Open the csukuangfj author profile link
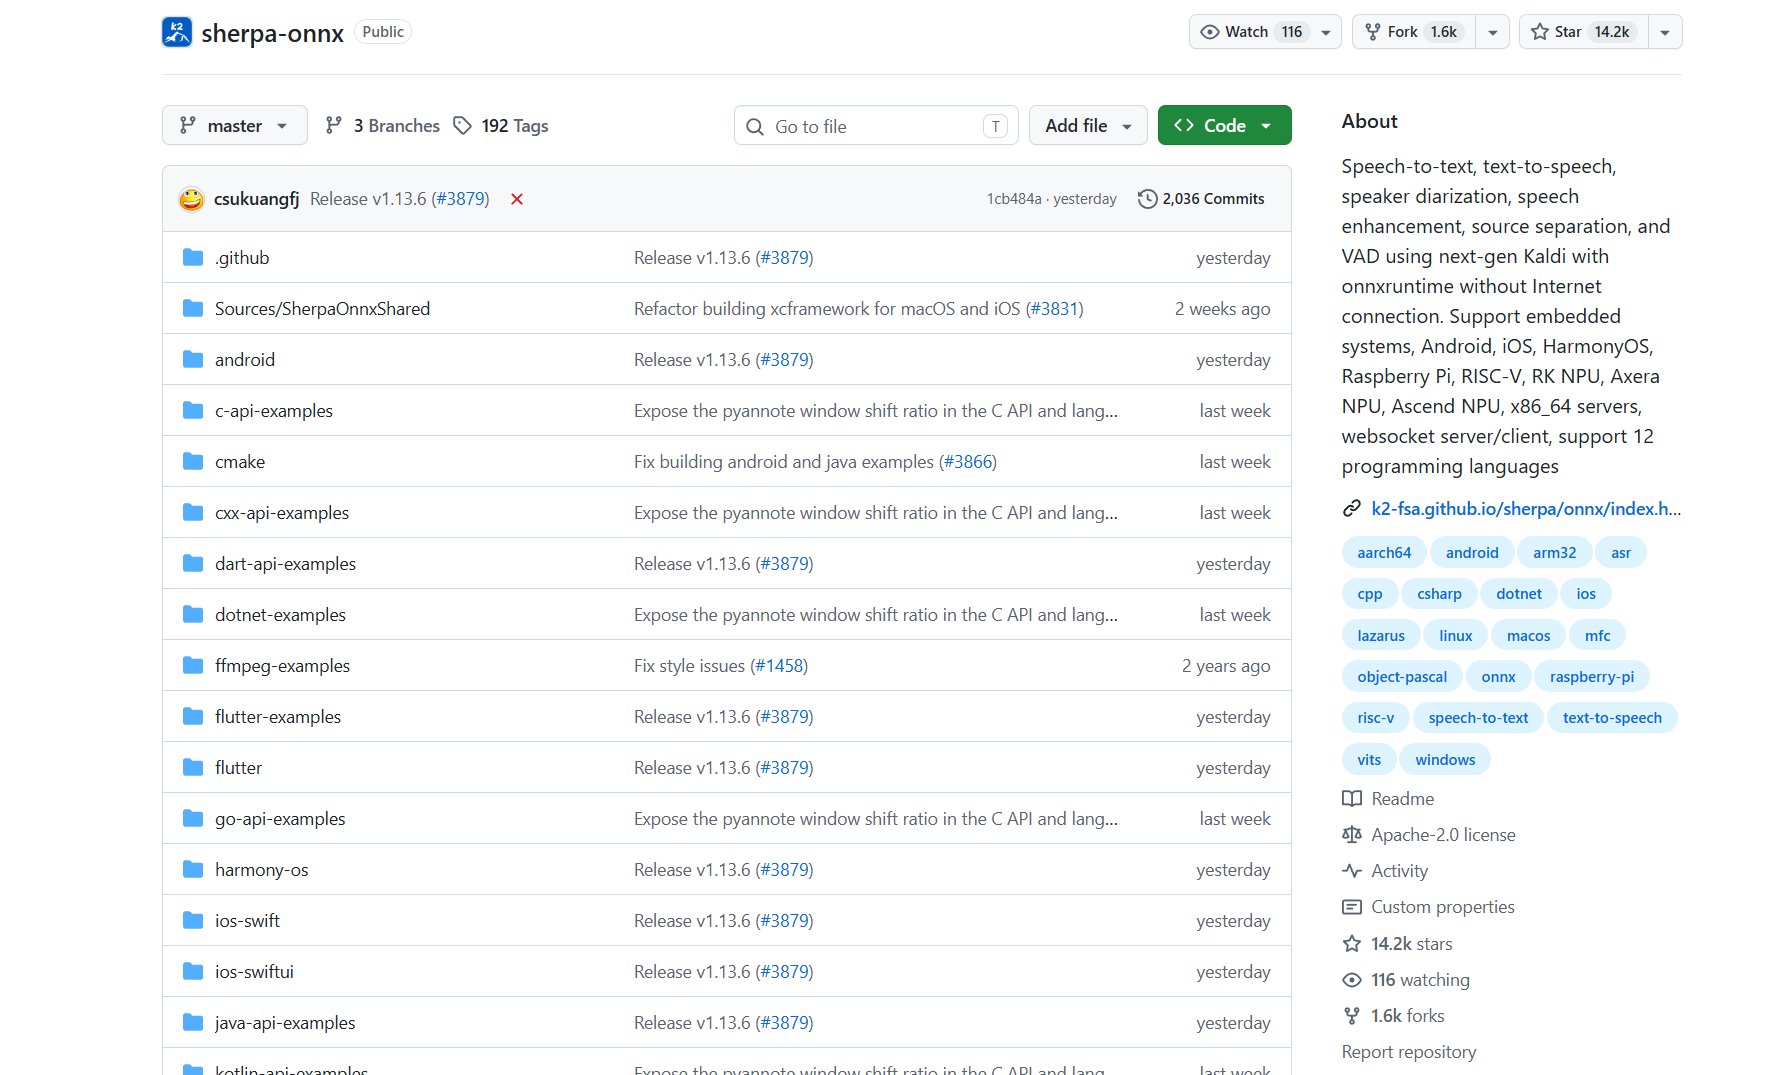The width and height of the screenshot is (1765, 1075). pyautogui.click(x=256, y=199)
